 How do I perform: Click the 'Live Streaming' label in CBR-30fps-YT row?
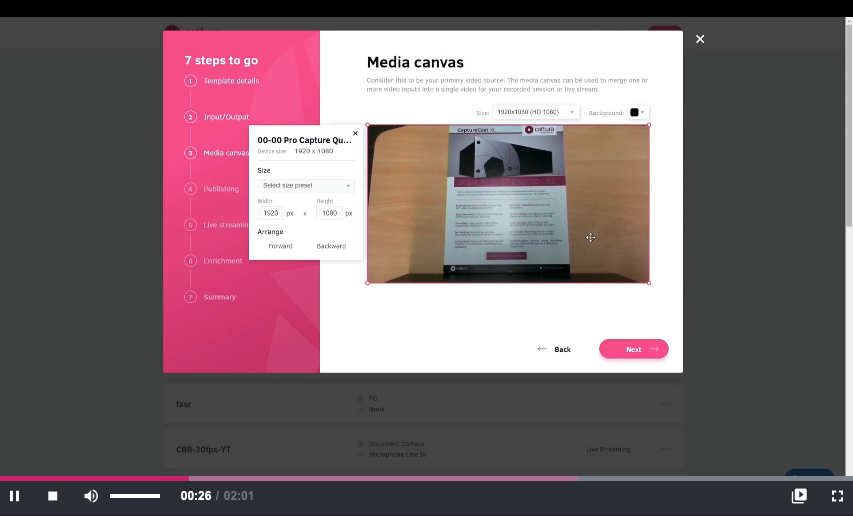click(608, 450)
